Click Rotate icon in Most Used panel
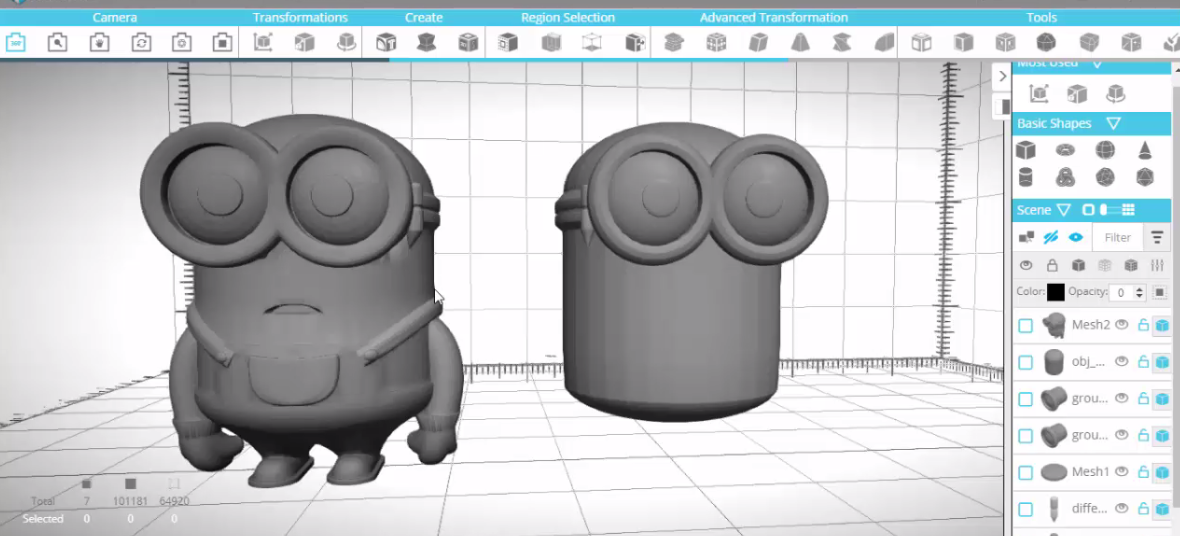The width and height of the screenshot is (1180, 536). [x=1115, y=93]
